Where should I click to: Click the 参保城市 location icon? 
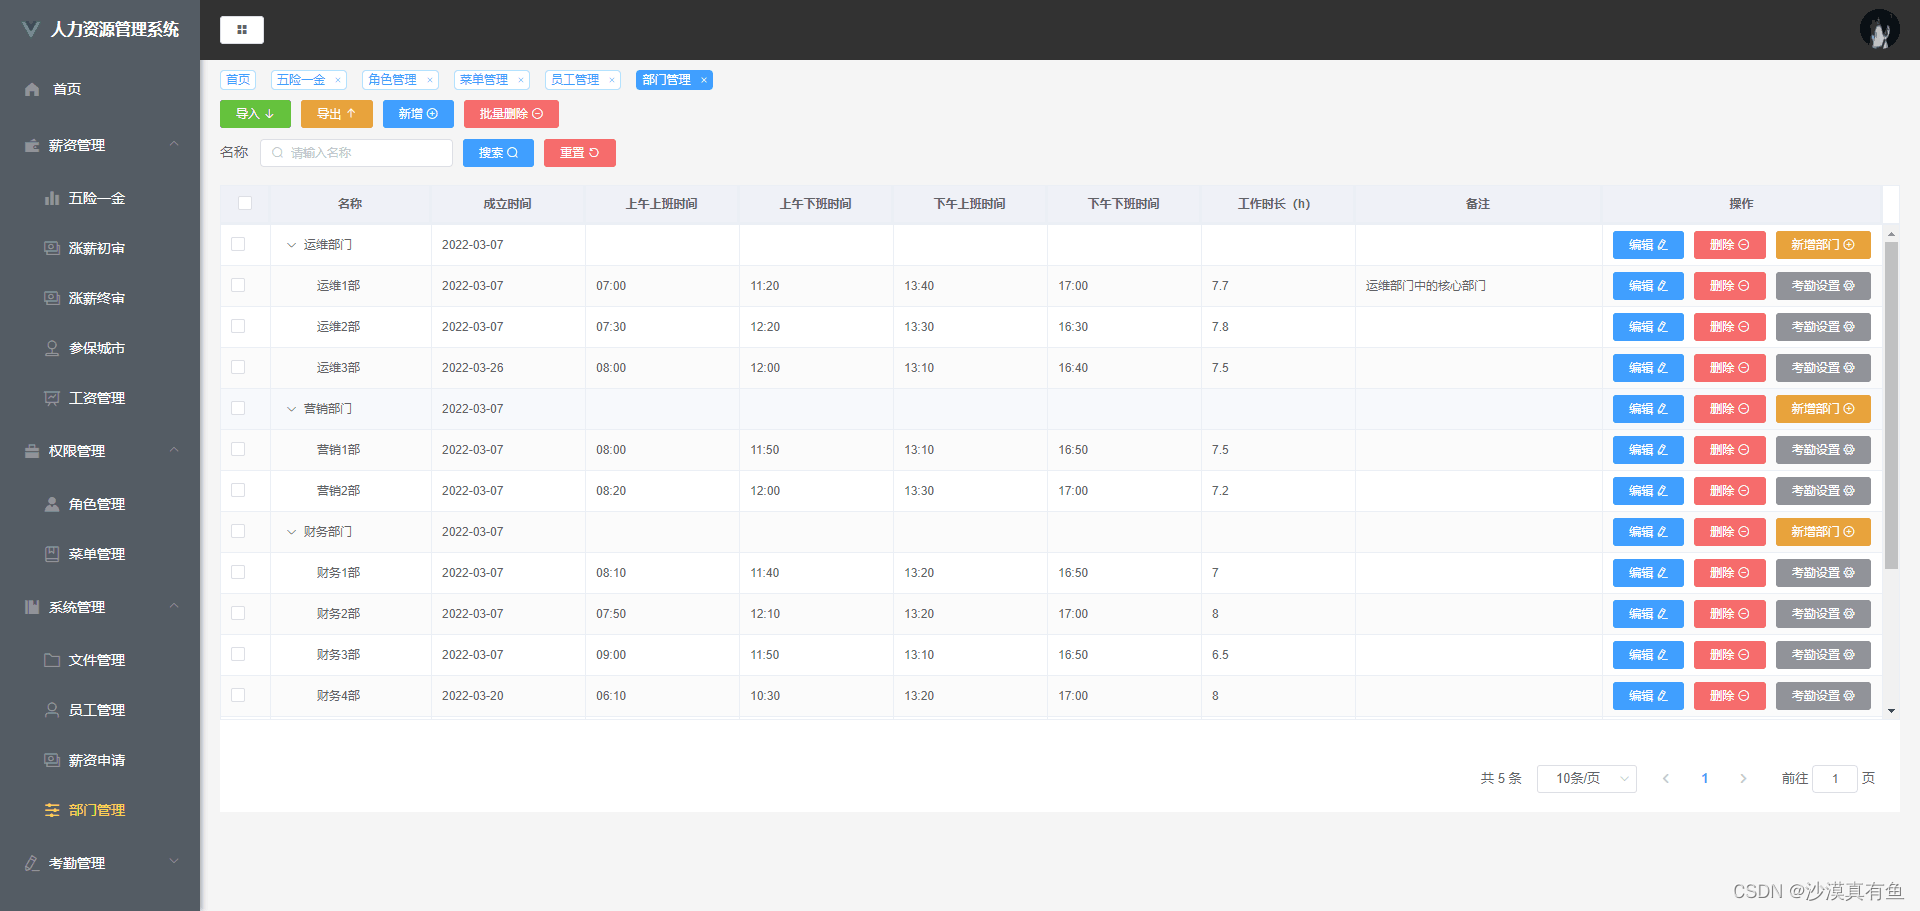pyautogui.click(x=52, y=348)
